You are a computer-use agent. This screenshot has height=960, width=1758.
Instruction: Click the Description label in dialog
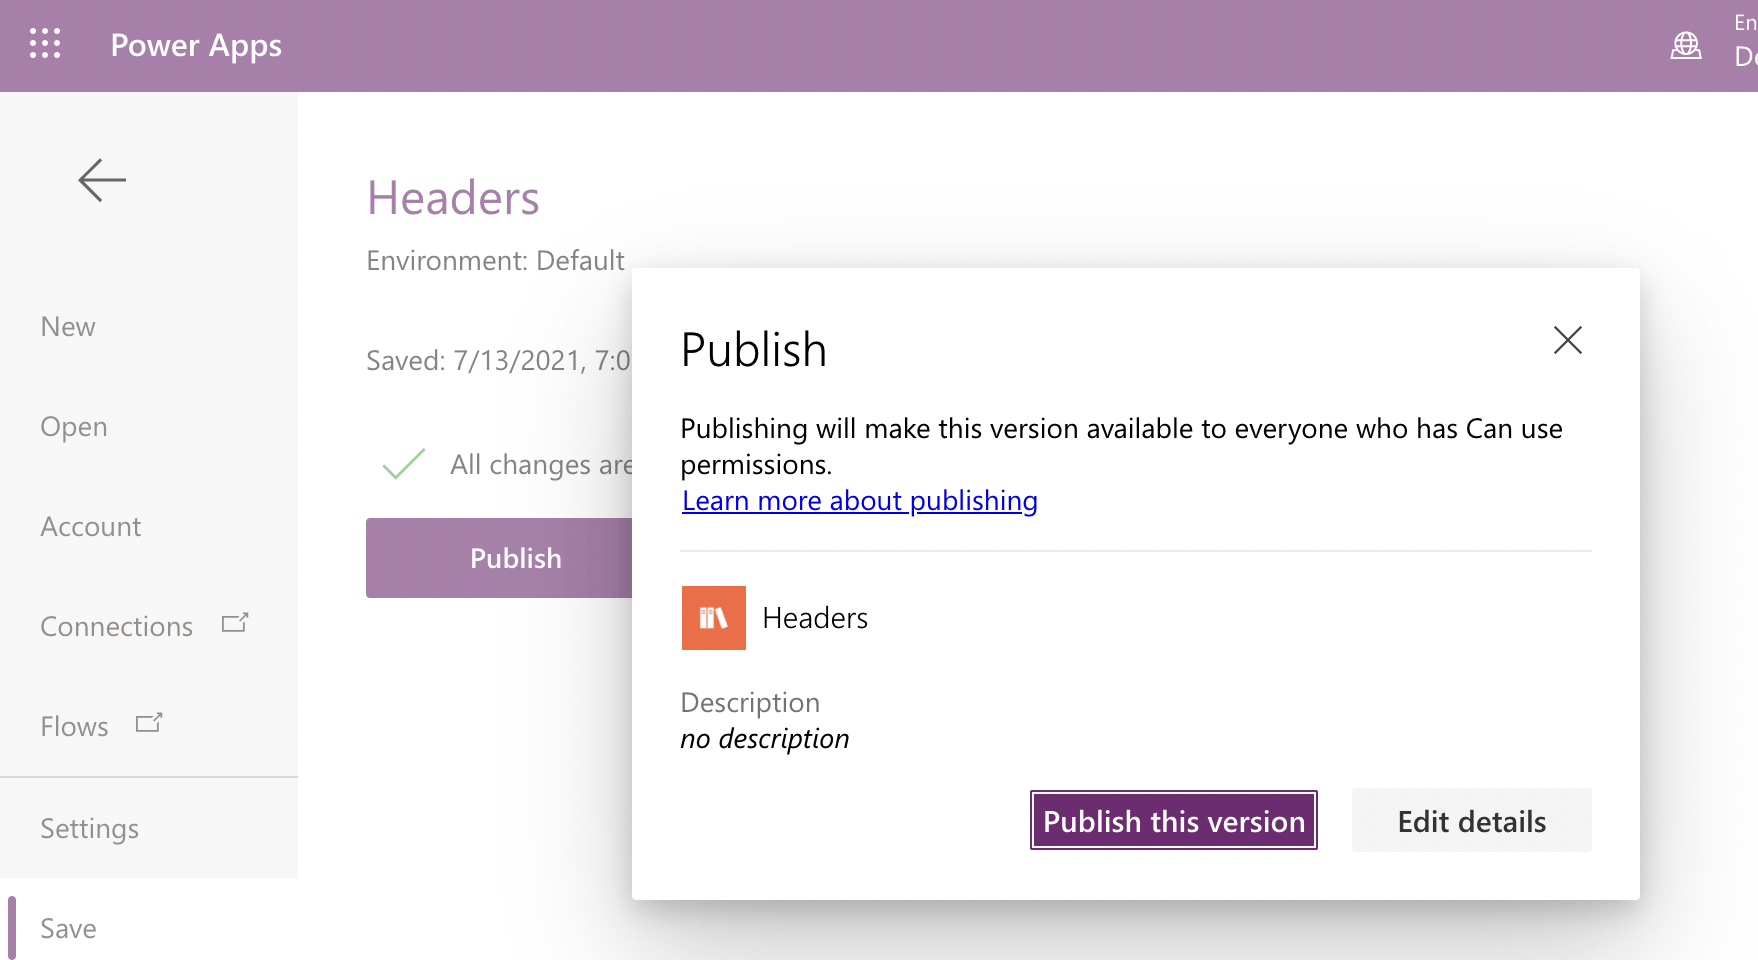click(750, 703)
